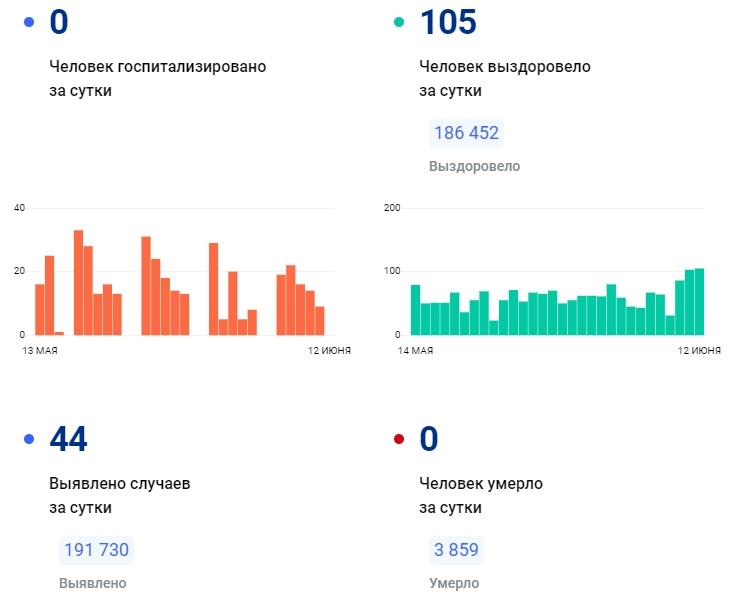This screenshot has width=748, height=594.
Task: Click the teal dot next to 105
Action: 399,22
